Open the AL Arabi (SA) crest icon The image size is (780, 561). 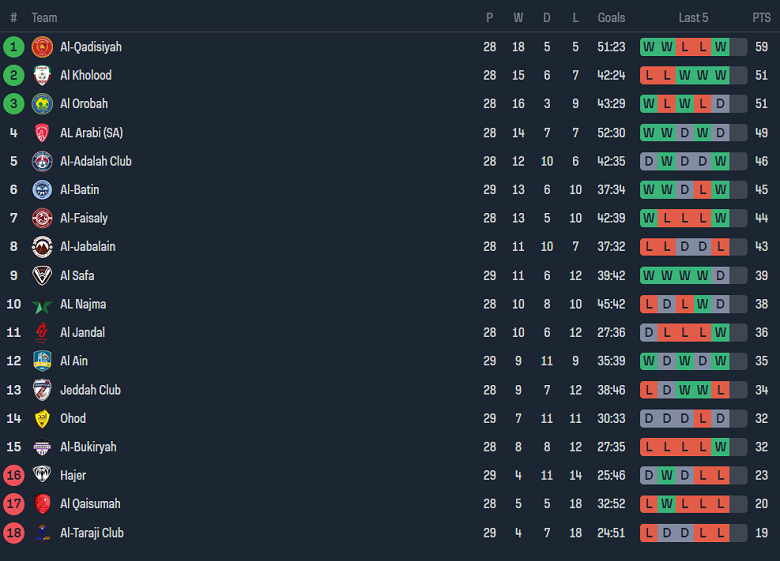pyautogui.click(x=42, y=133)
